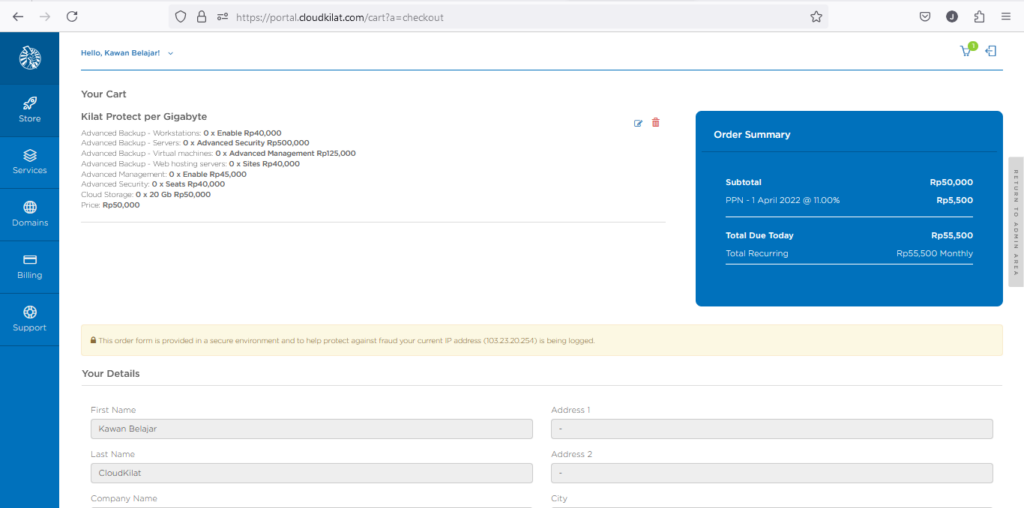Click the CloudKilat logo in sidebar
Screen dimensions: 1024x508
coord(29,58)
